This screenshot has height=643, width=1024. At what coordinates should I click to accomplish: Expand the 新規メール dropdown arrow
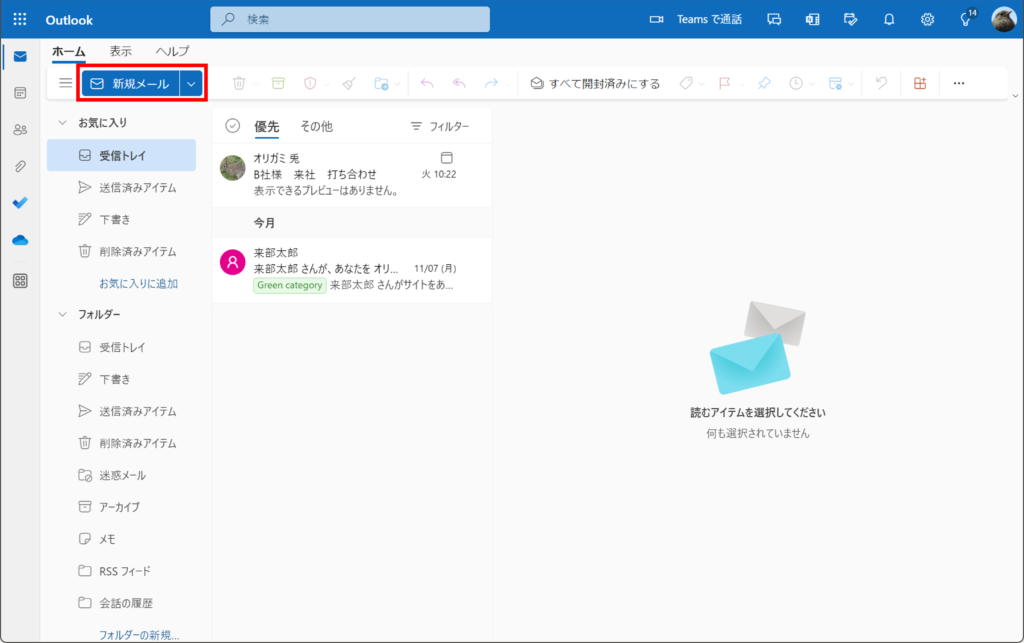pyautogui.click(x=191, y=84)
